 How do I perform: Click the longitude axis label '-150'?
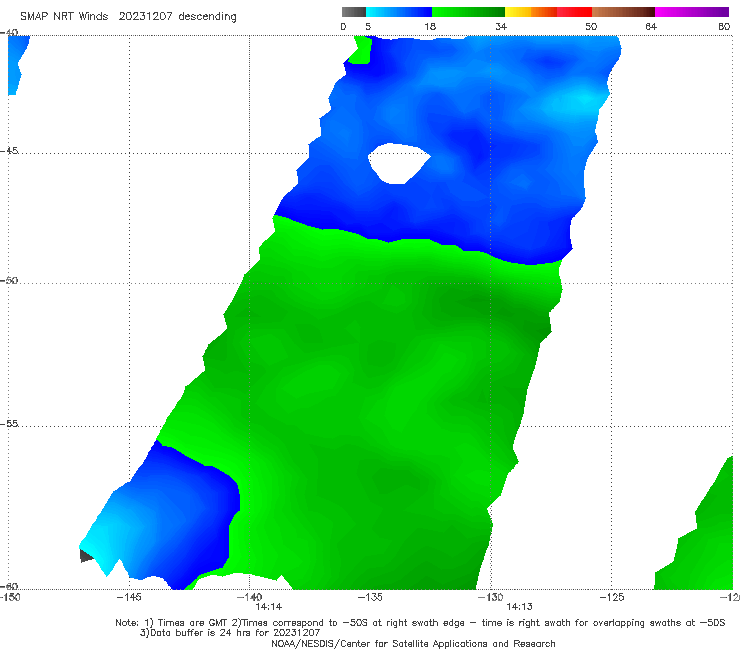[10, 598]
